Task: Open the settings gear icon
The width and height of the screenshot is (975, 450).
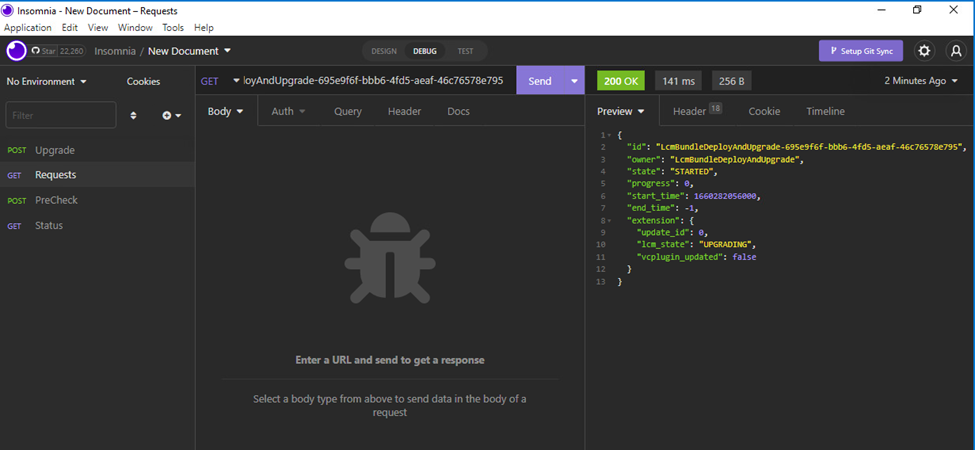Action: pos(924,51)
